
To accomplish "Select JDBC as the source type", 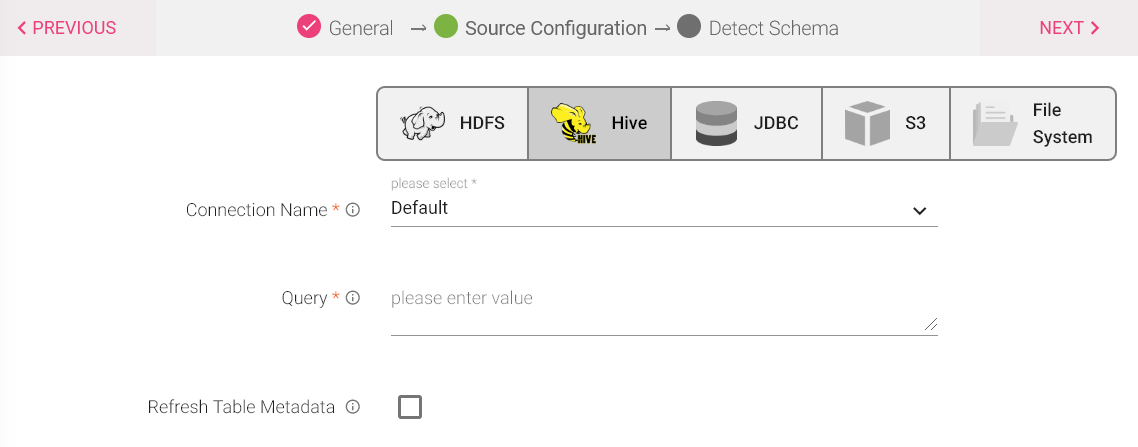I will [747, 123].
